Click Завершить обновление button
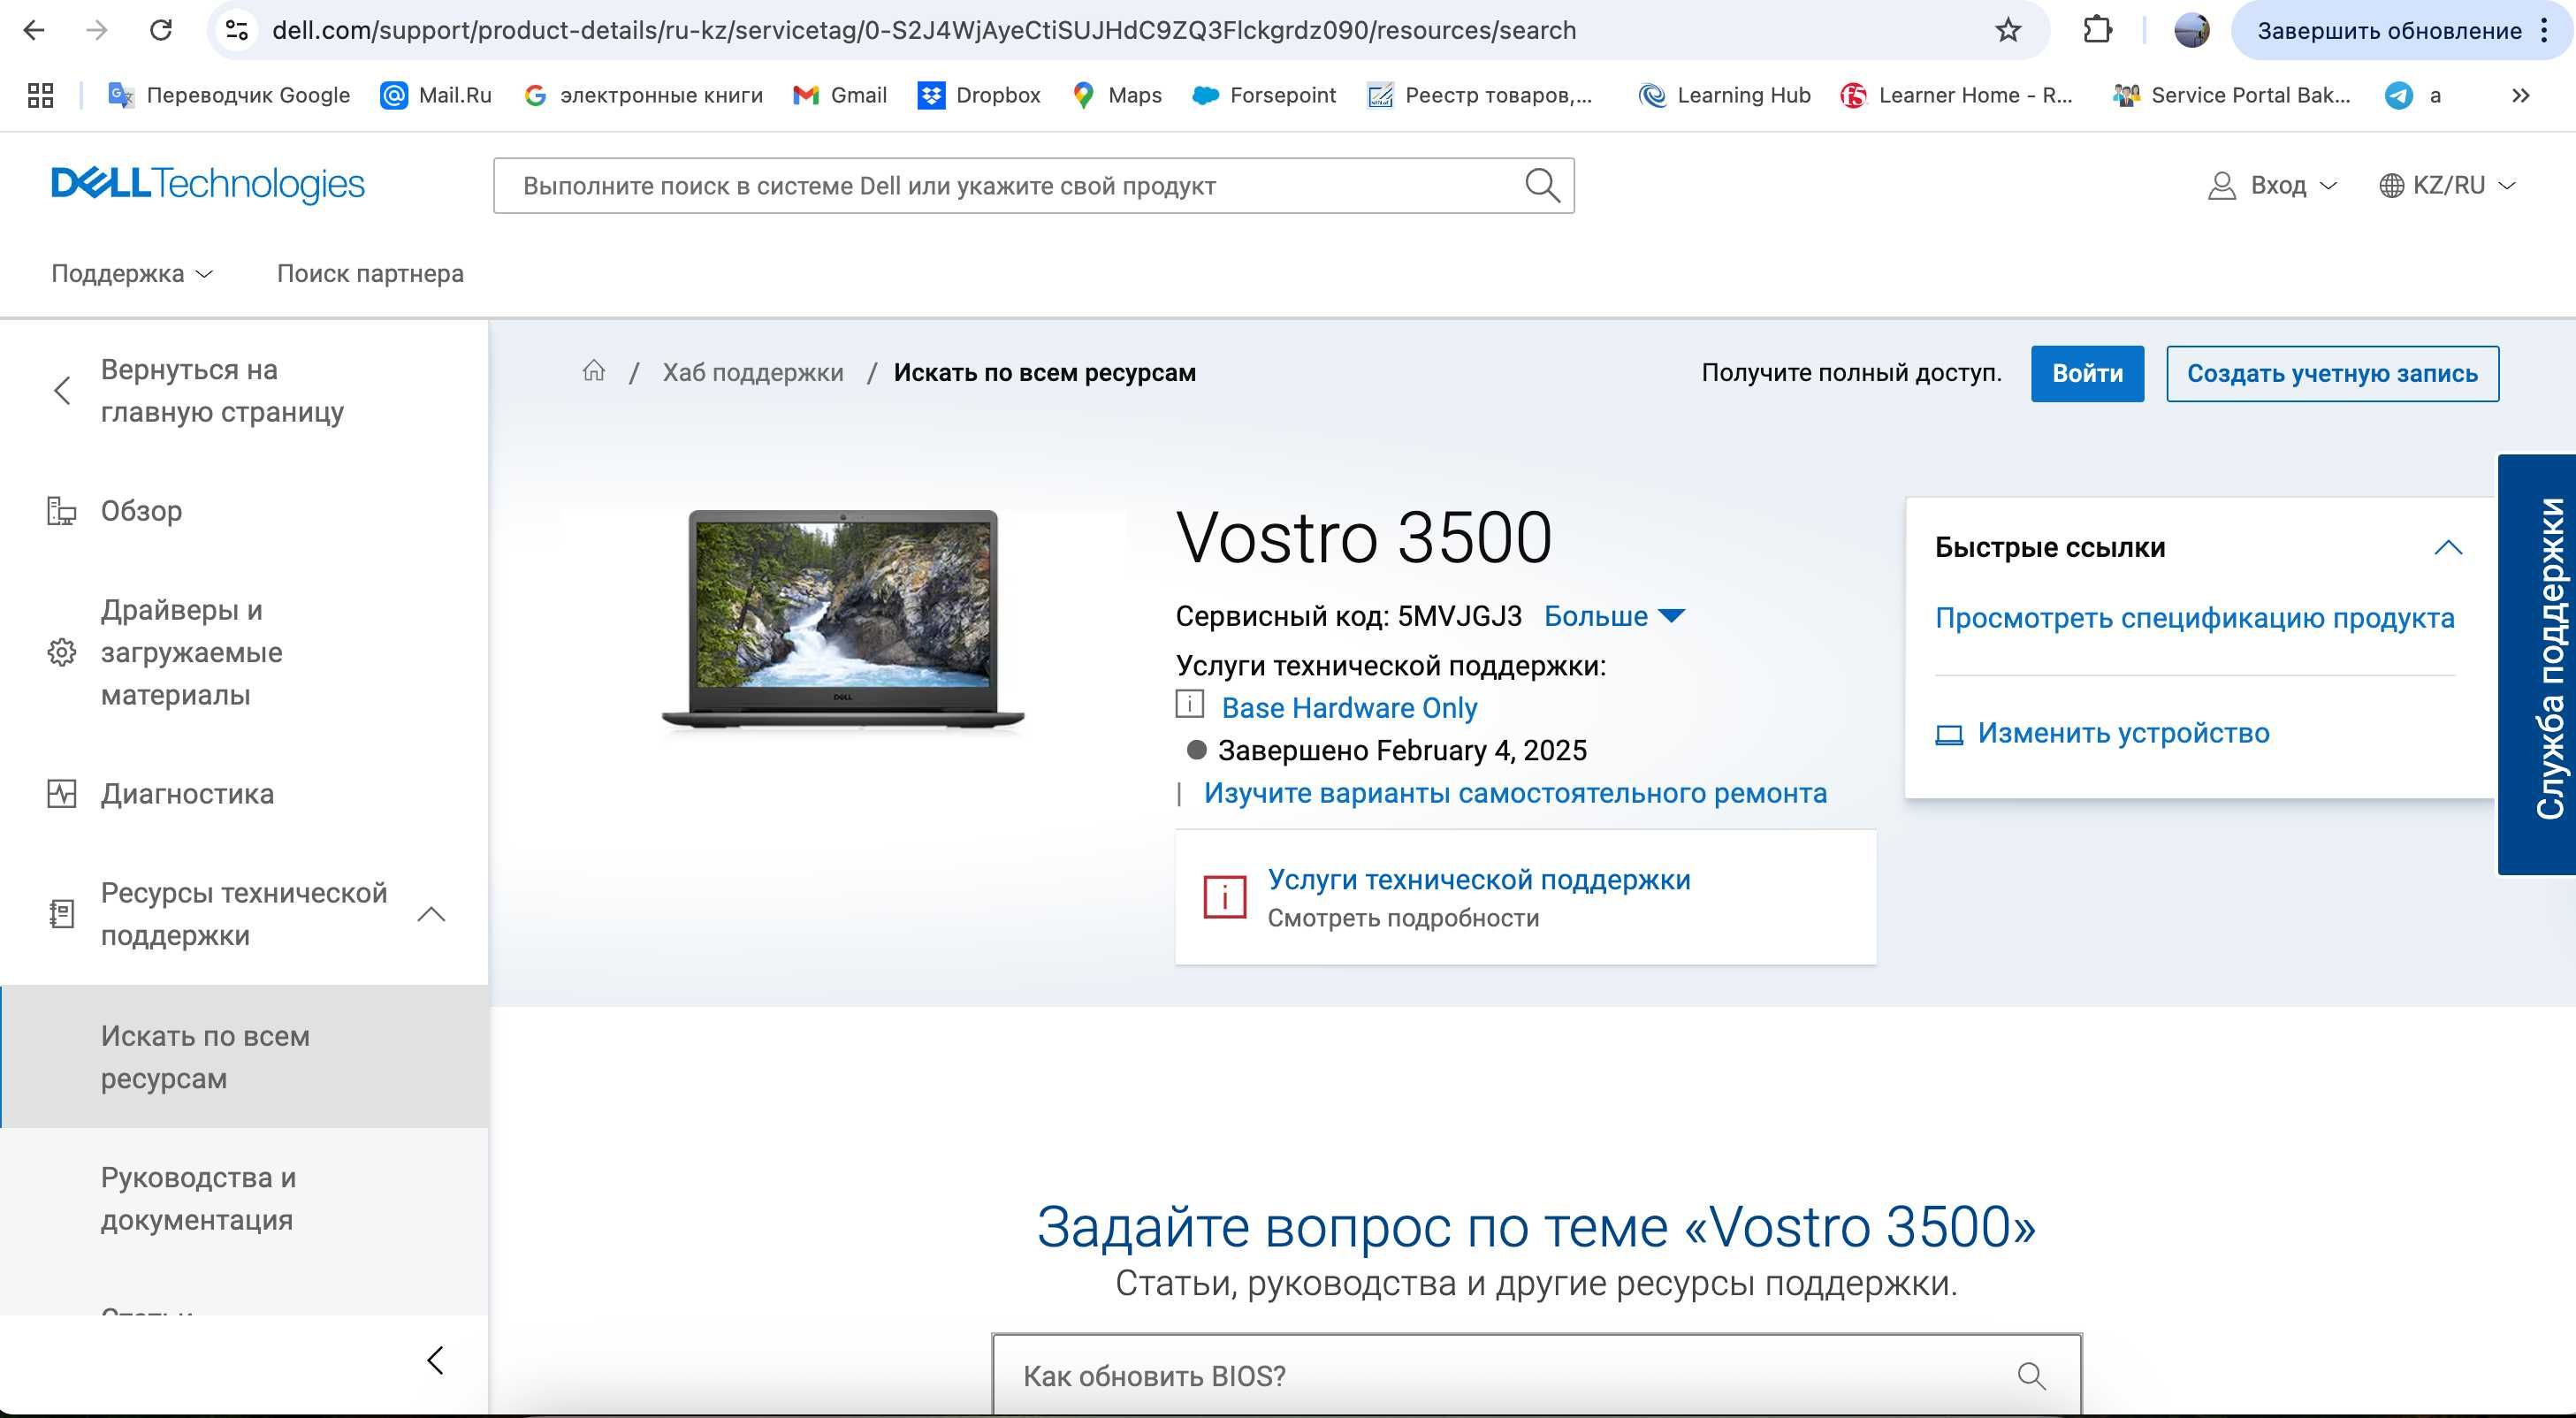The width and height of the screenshot is (2576, 1418). [x=2389, y=30]
